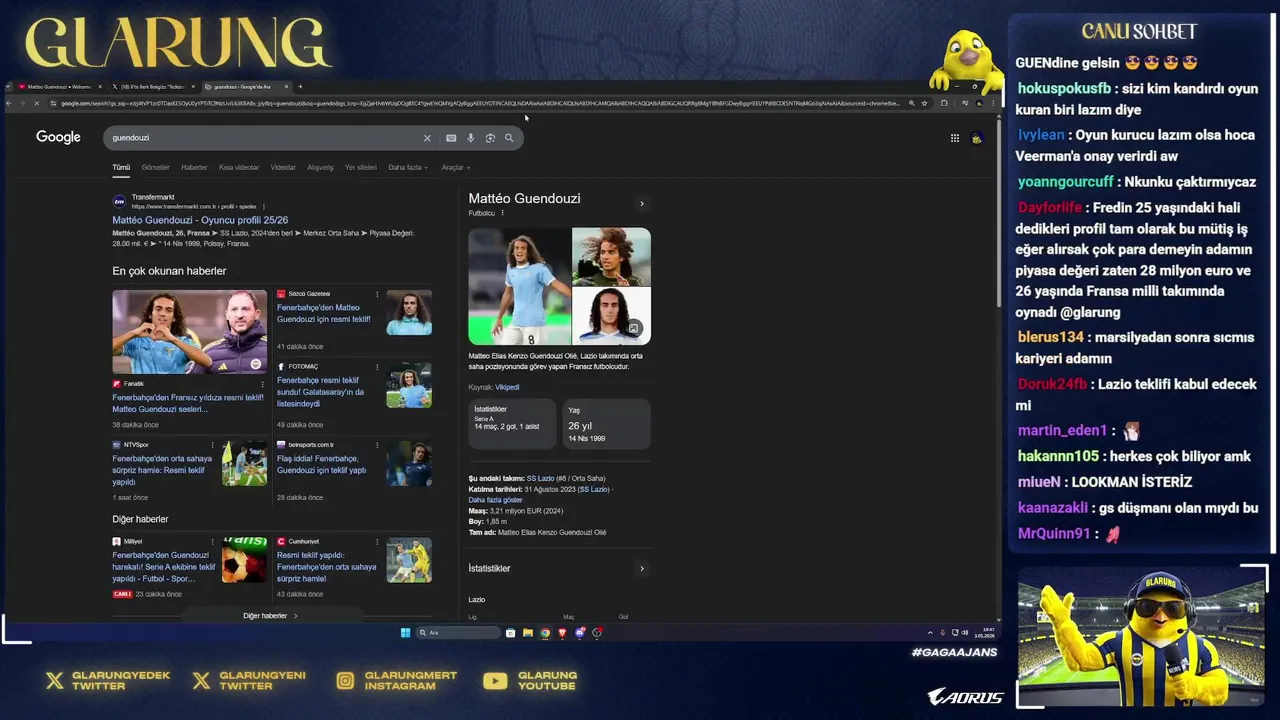Click chat username kaanazakli
The width and height of the screenshot is (1280, 720).
tap(1053, 507)
